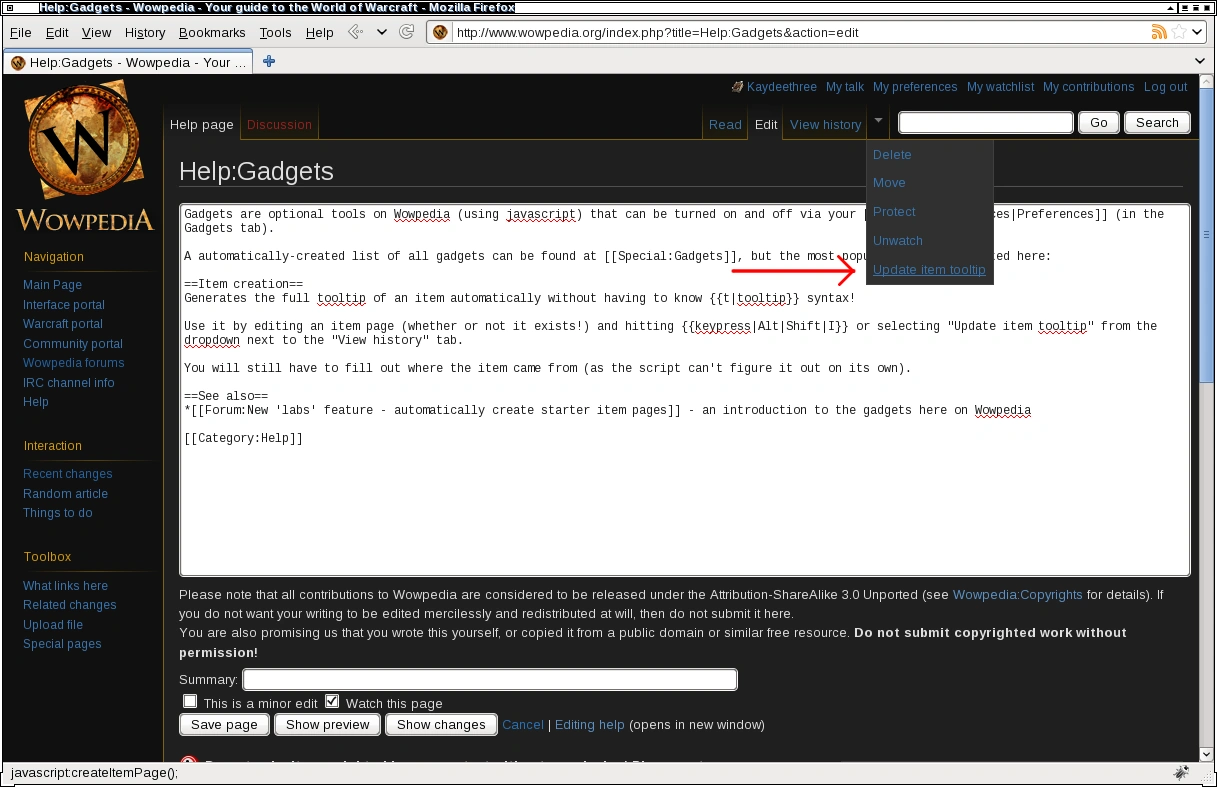This screenshot has width=1217, height=787.
Task: Click the Log out link
Action: point(1166,87)
